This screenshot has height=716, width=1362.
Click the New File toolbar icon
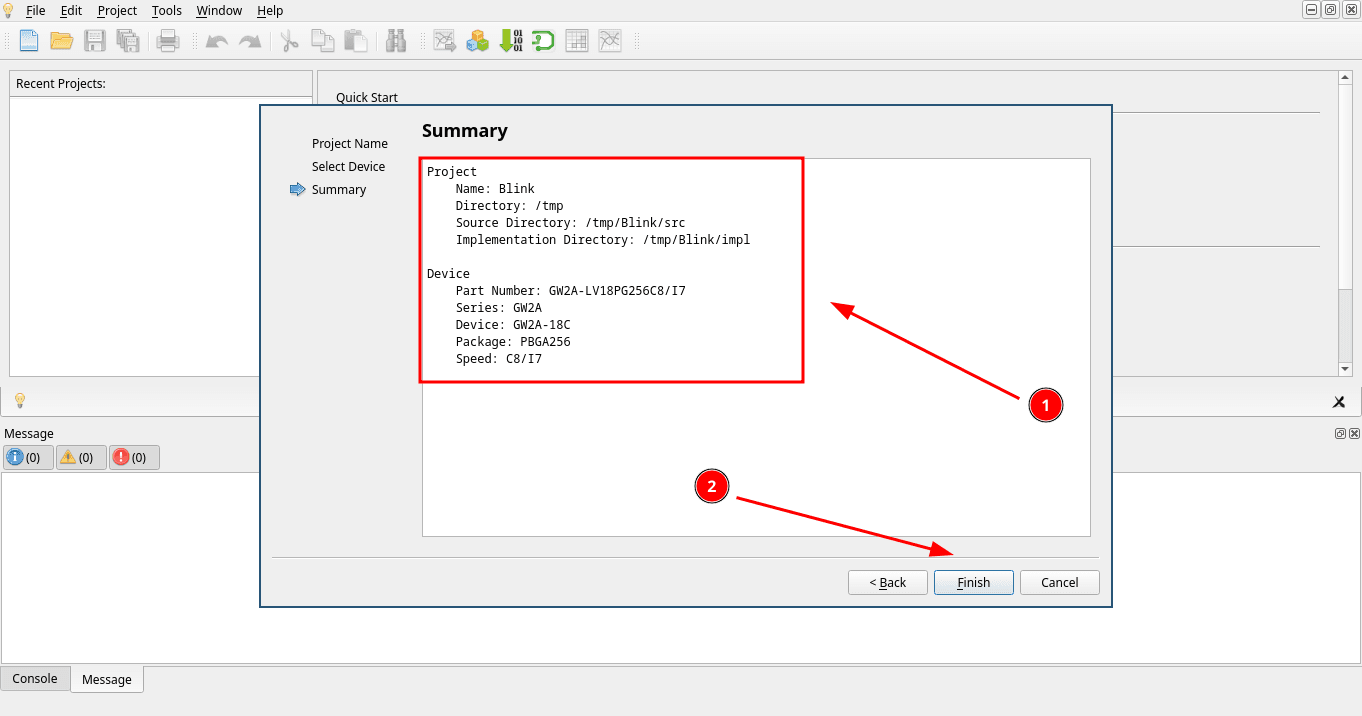29,41
